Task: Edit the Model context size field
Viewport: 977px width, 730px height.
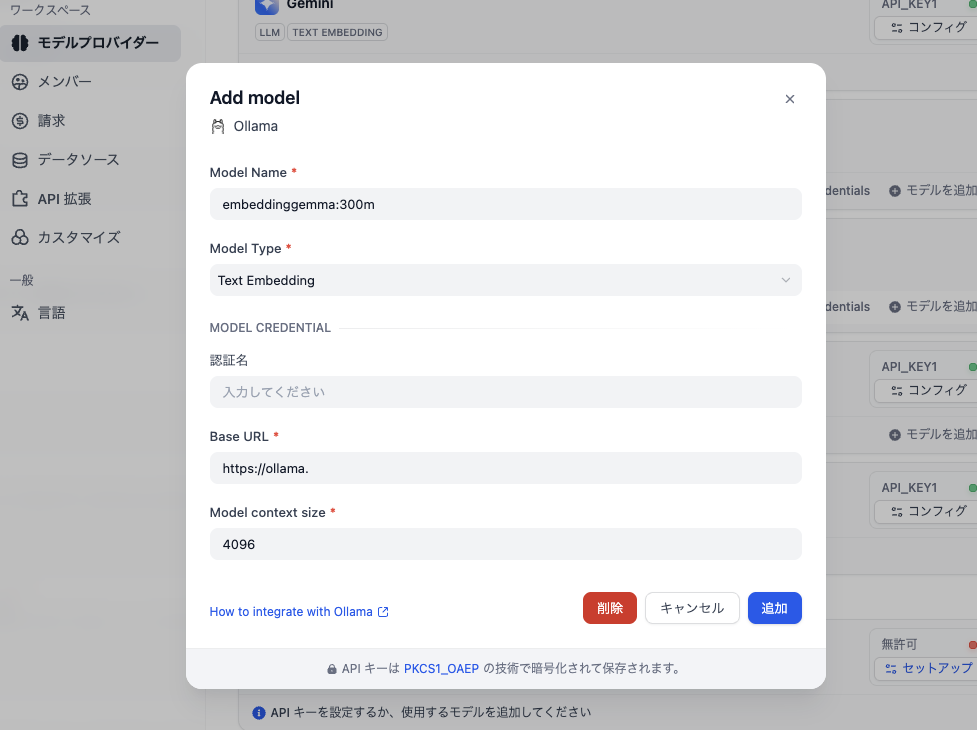Action: (505, 544)
